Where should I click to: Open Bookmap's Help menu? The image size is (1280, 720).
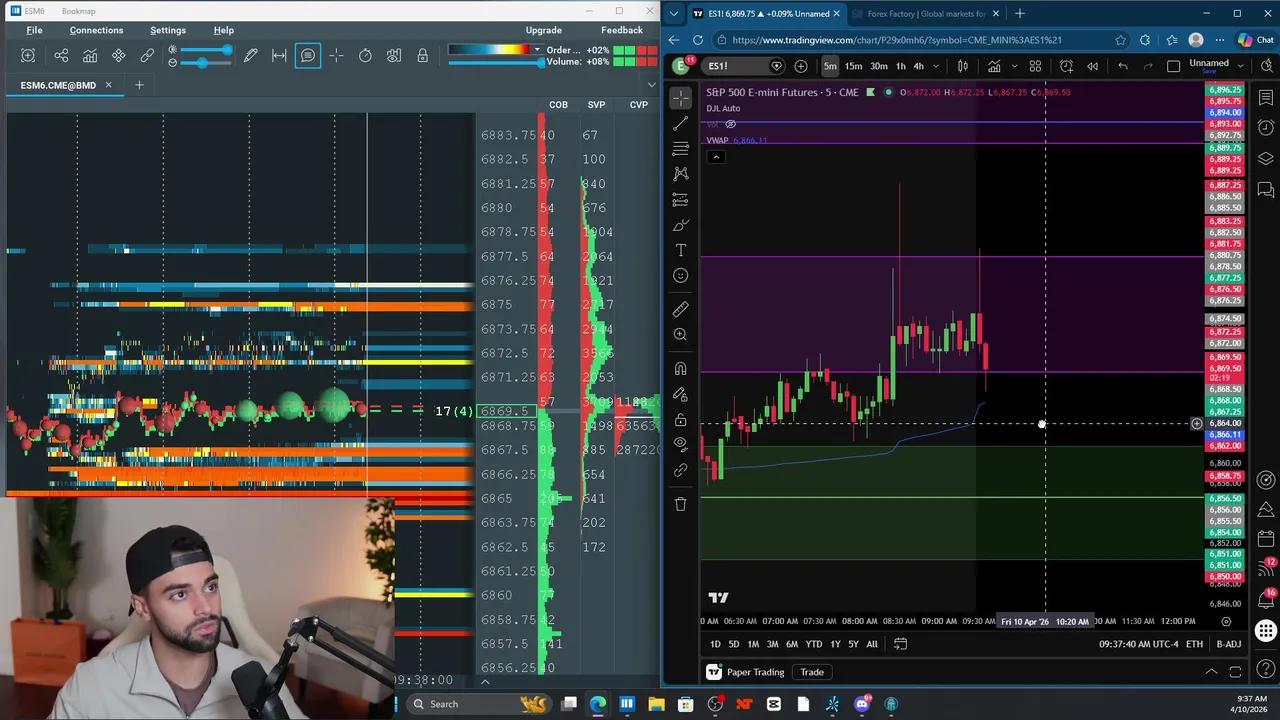click(x=224, y=30)
